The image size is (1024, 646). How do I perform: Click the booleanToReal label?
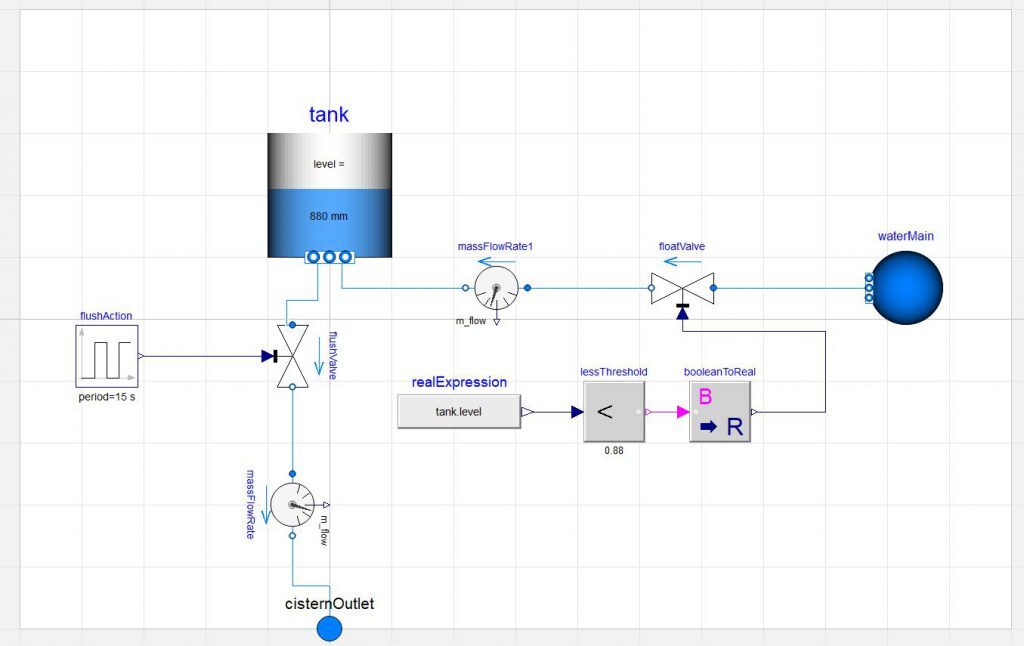(x=720, y=372)
